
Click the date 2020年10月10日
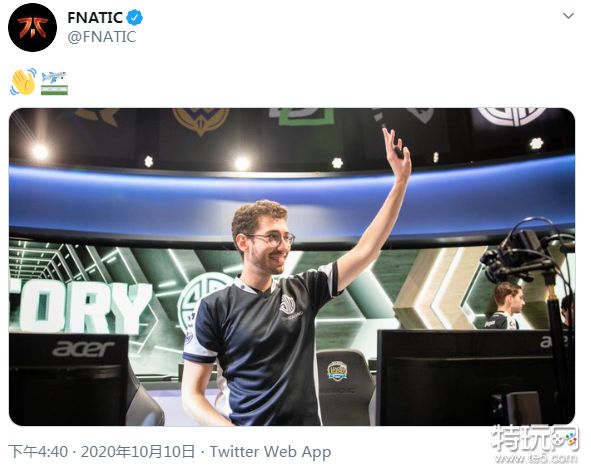[138, 451]
